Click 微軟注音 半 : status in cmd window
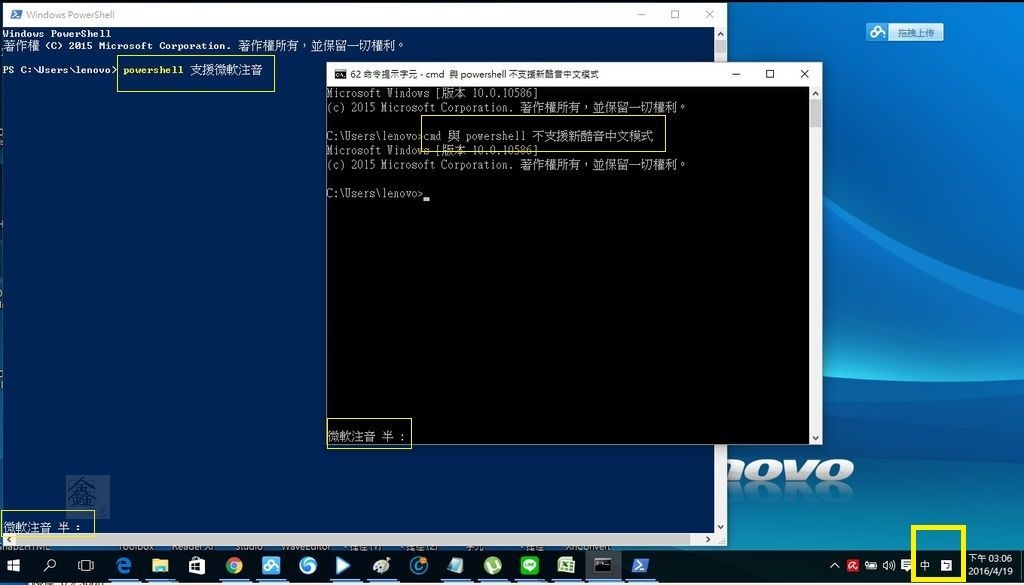This screenshot has height=585, width=1024. point(366,436)
